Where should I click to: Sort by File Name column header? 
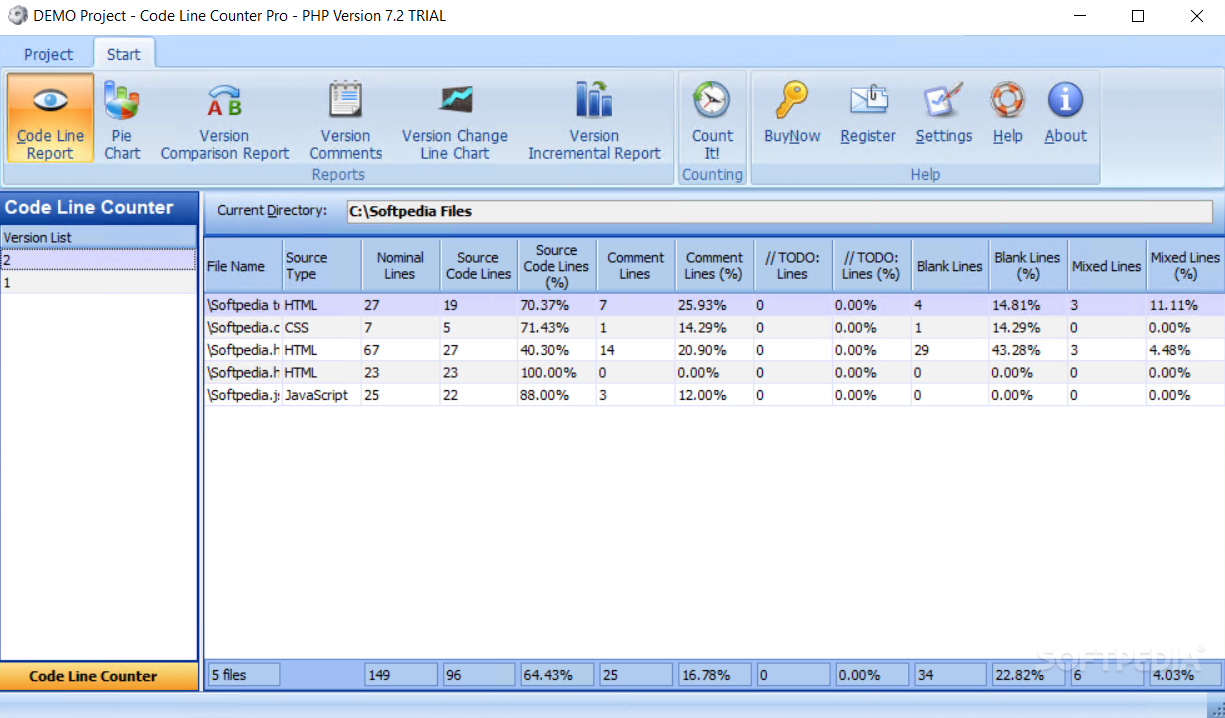tap(243, 266)
